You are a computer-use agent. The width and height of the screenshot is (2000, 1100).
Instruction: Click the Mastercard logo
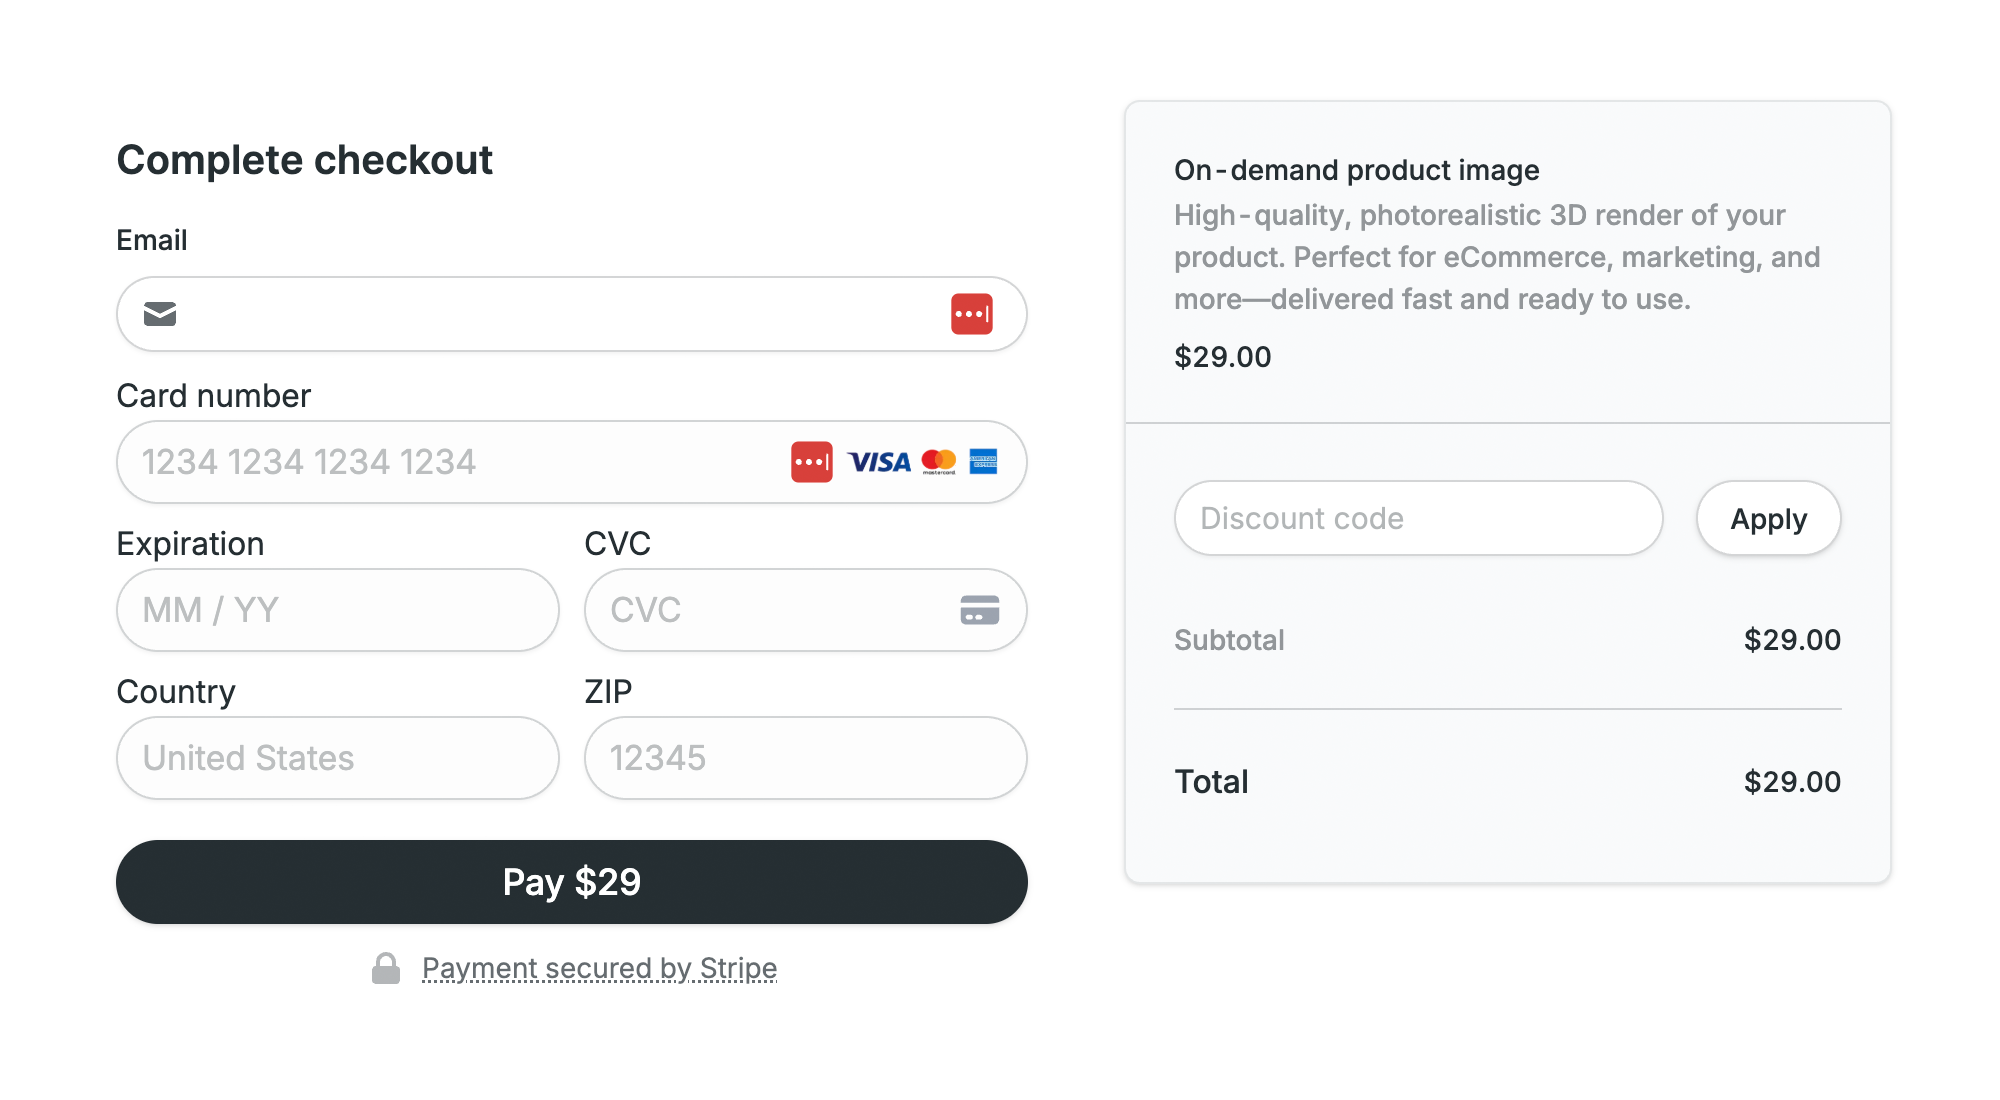point(939,461)
